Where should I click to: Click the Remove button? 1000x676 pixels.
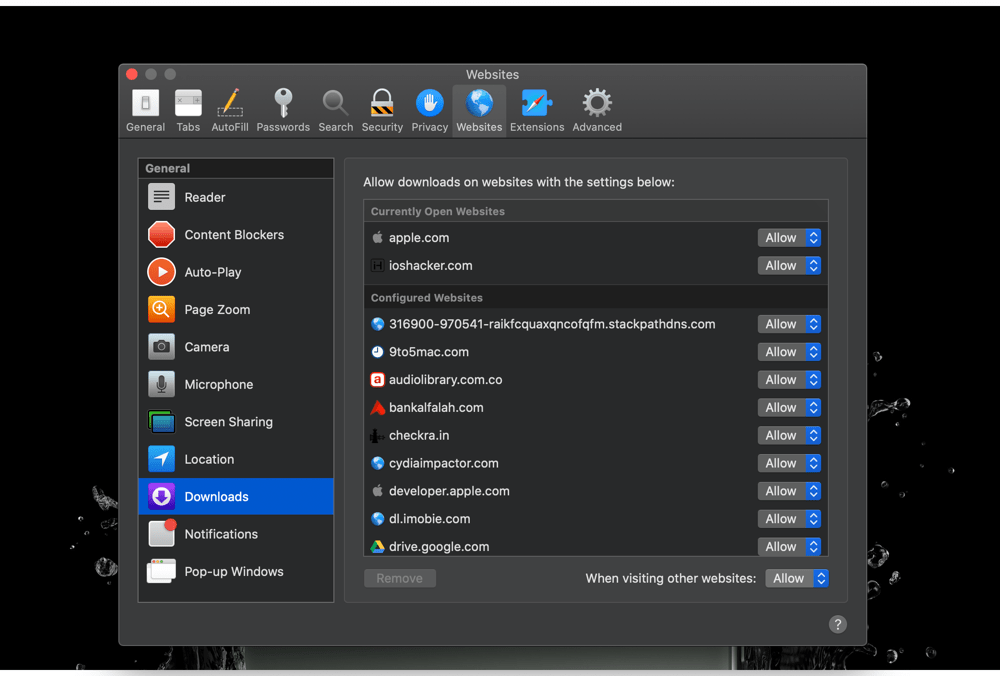click(400, 578)
